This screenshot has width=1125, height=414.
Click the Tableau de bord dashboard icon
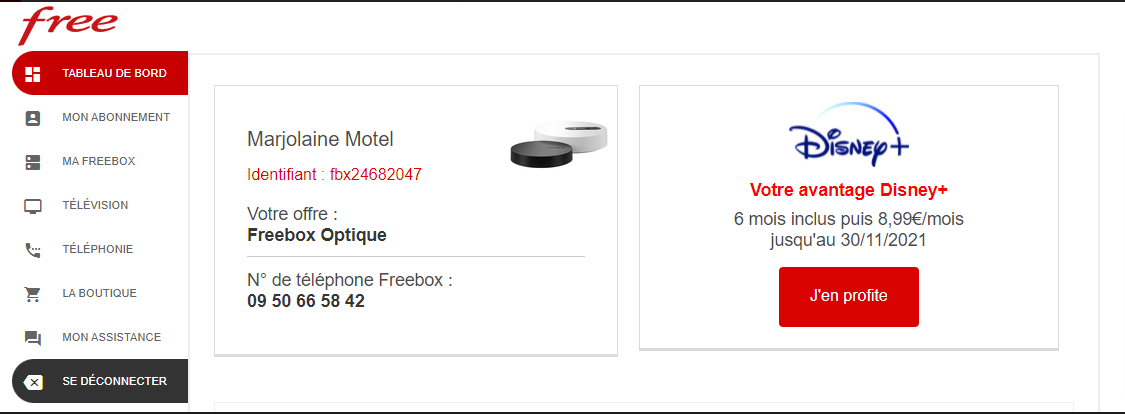click(x=33, y=73)
